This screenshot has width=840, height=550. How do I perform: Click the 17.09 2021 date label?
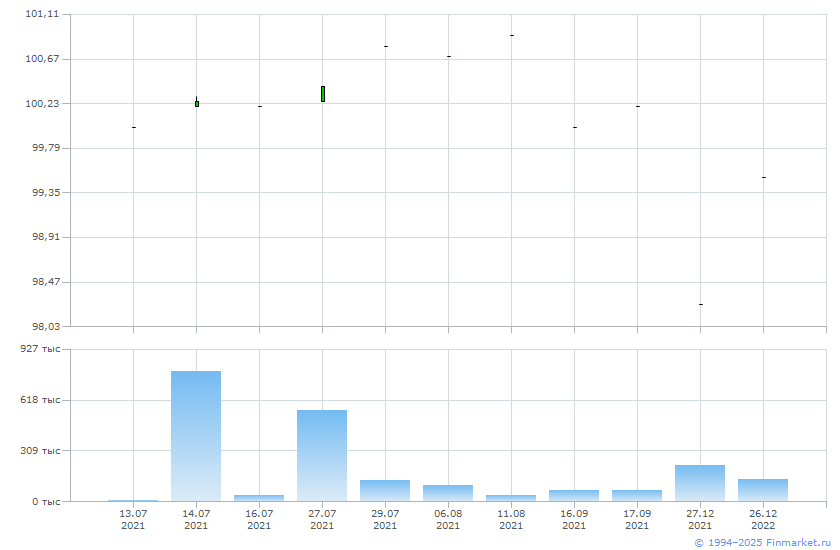637,519
